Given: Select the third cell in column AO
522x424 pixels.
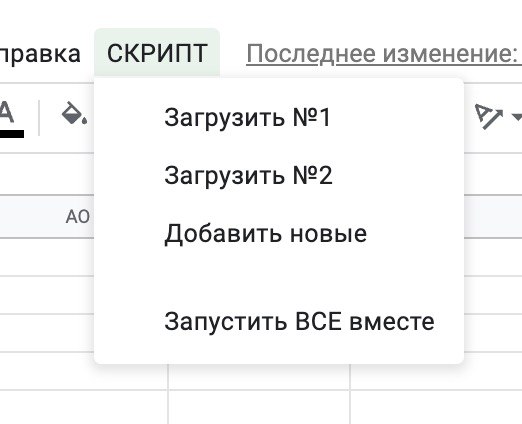Looking at the screenshot, I should pyautogui.click(x=47, y=333).
